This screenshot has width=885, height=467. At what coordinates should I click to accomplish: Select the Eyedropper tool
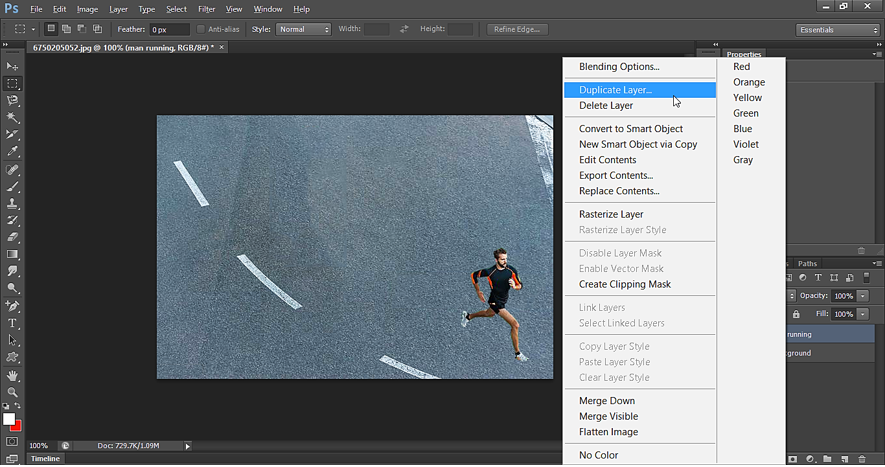pyautogui.click(x=13, y=151)
